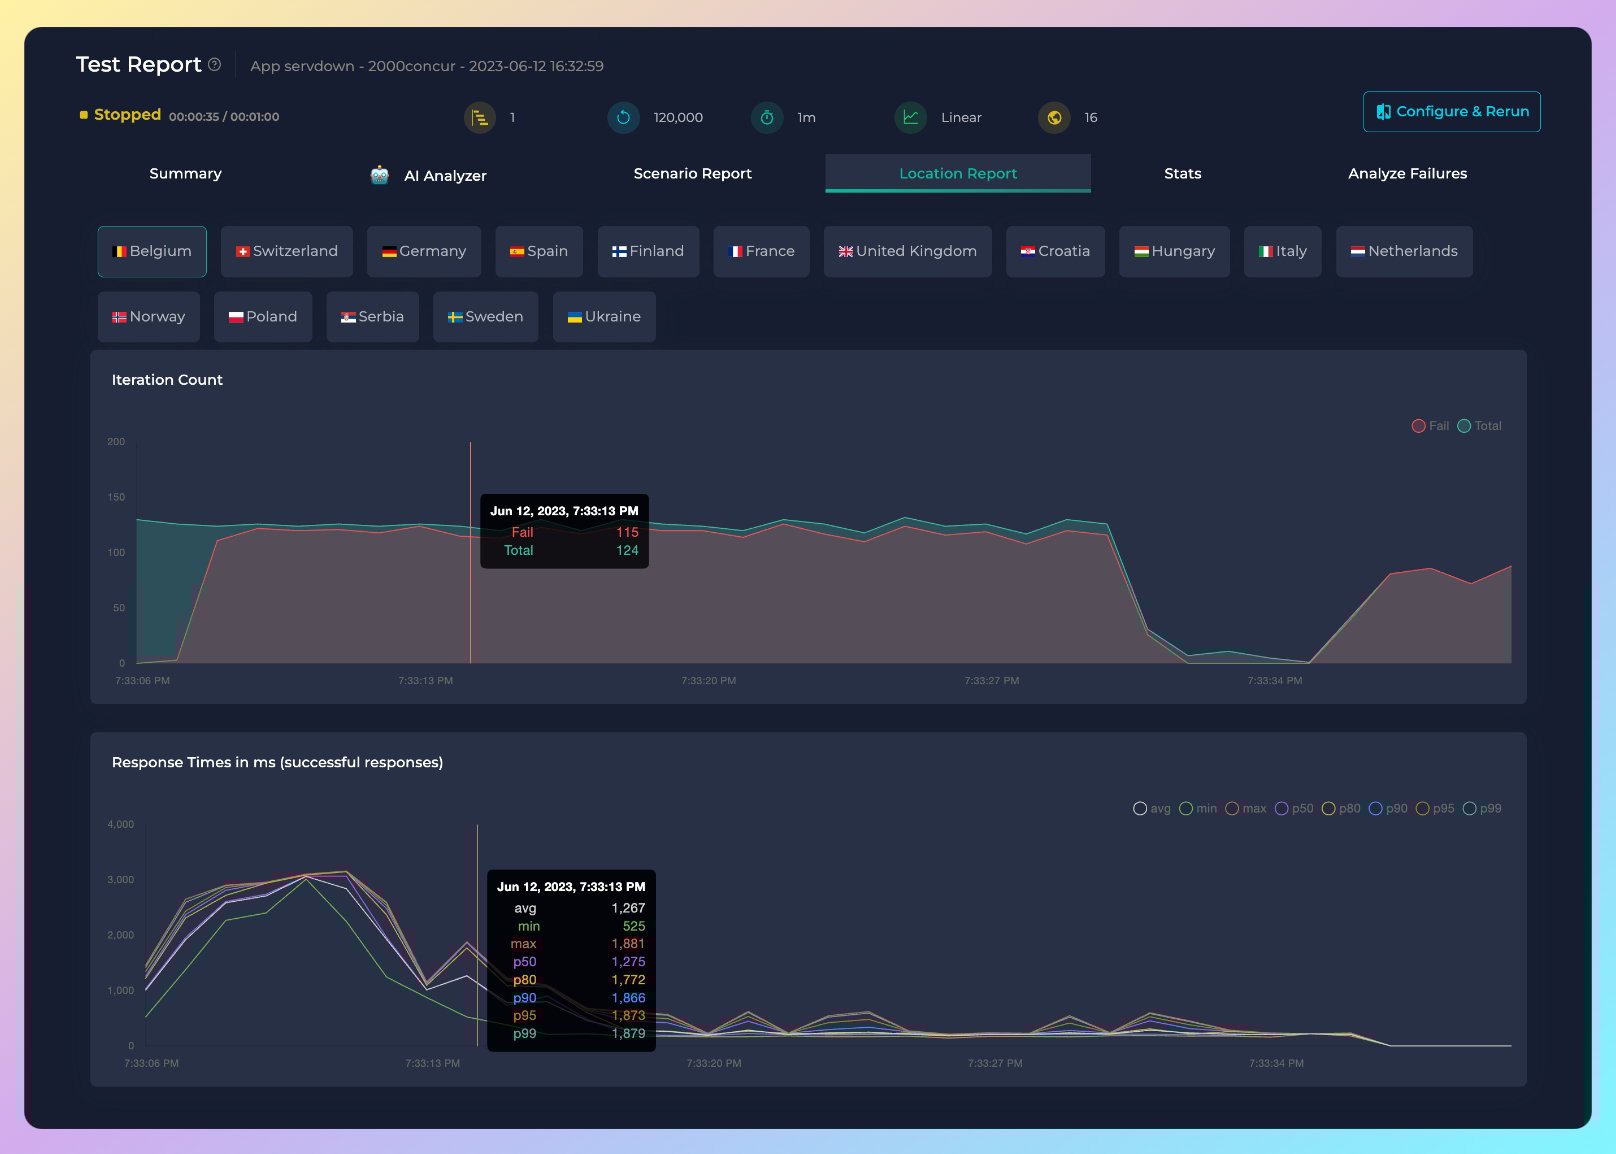
Task: Toggle the avg series in Response Times legend
Action: click(1152, 809)
